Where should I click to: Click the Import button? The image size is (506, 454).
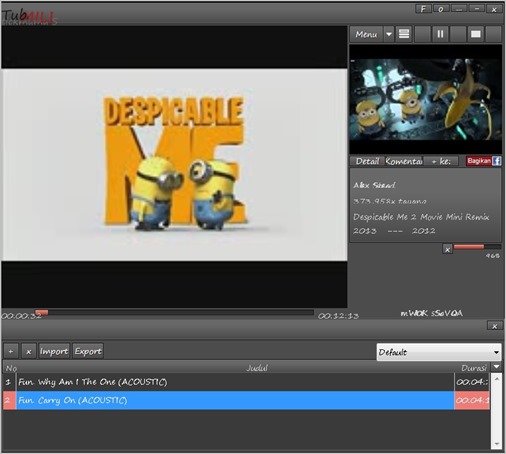click(x=54, y=351)
